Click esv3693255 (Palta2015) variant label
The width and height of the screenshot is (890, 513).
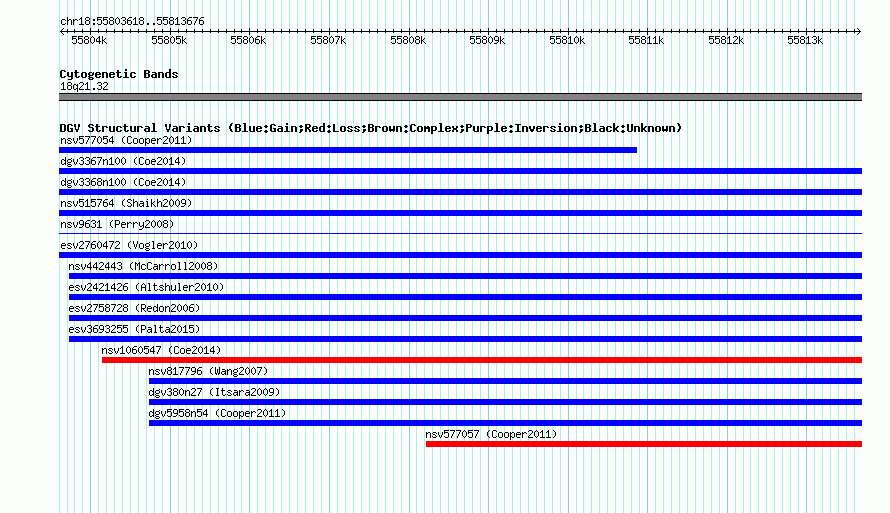[x=135, y=329]
